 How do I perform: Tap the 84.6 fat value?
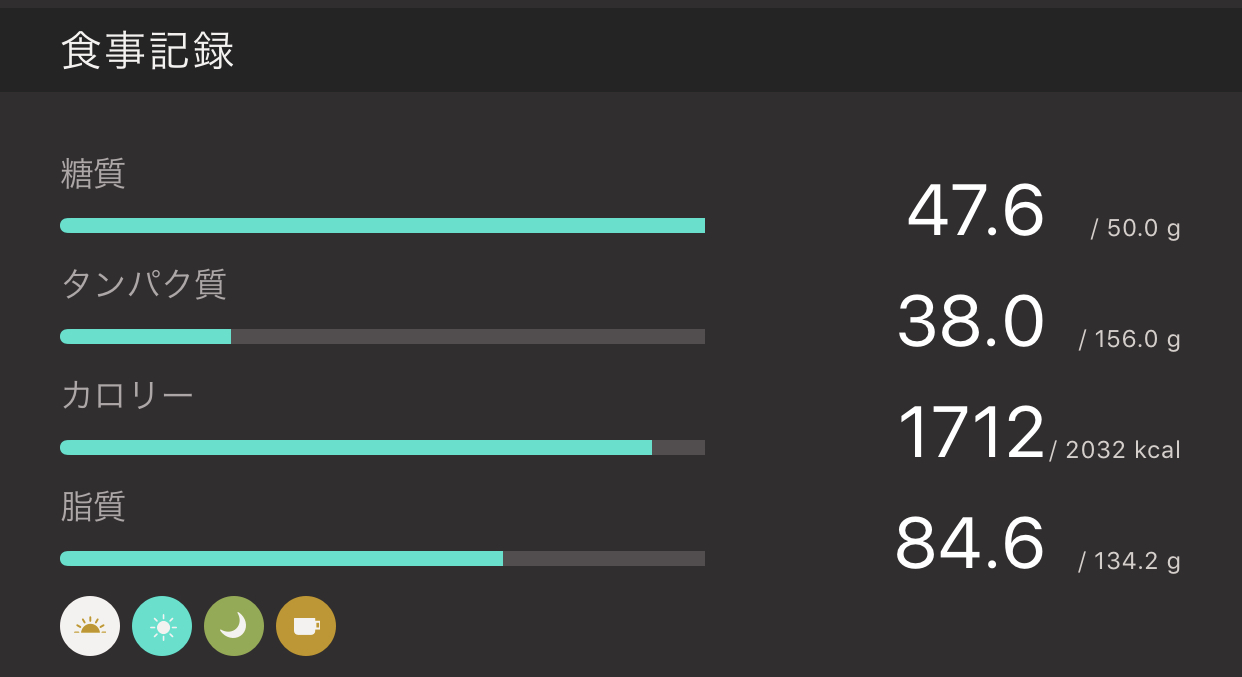tap(969, 544)
